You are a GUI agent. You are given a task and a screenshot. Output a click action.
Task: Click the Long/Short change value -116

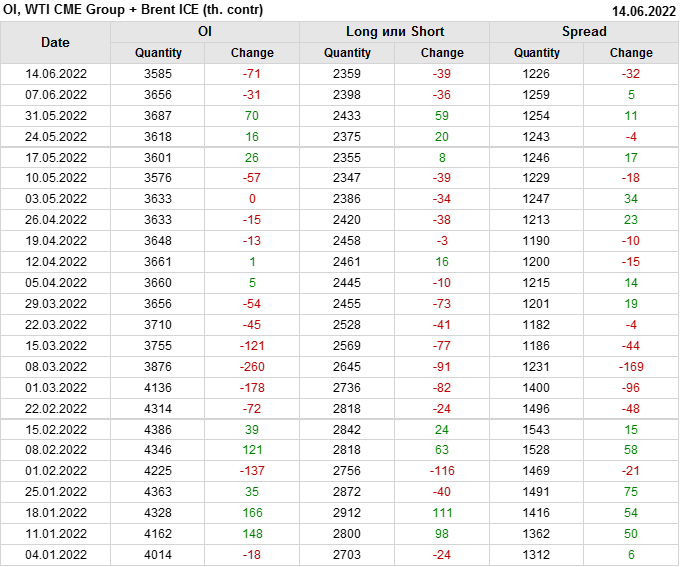442,471
